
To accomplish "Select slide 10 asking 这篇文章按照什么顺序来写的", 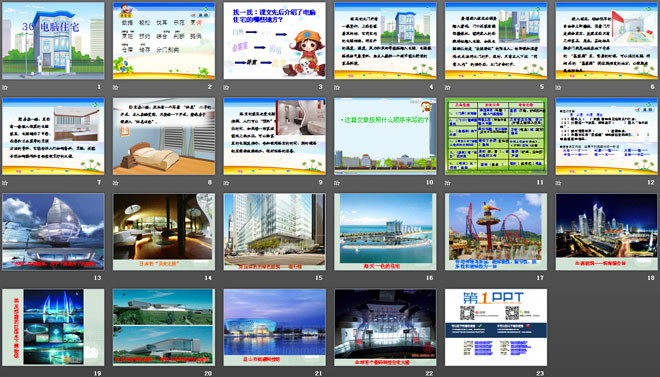I will click(x=385, y=136).
